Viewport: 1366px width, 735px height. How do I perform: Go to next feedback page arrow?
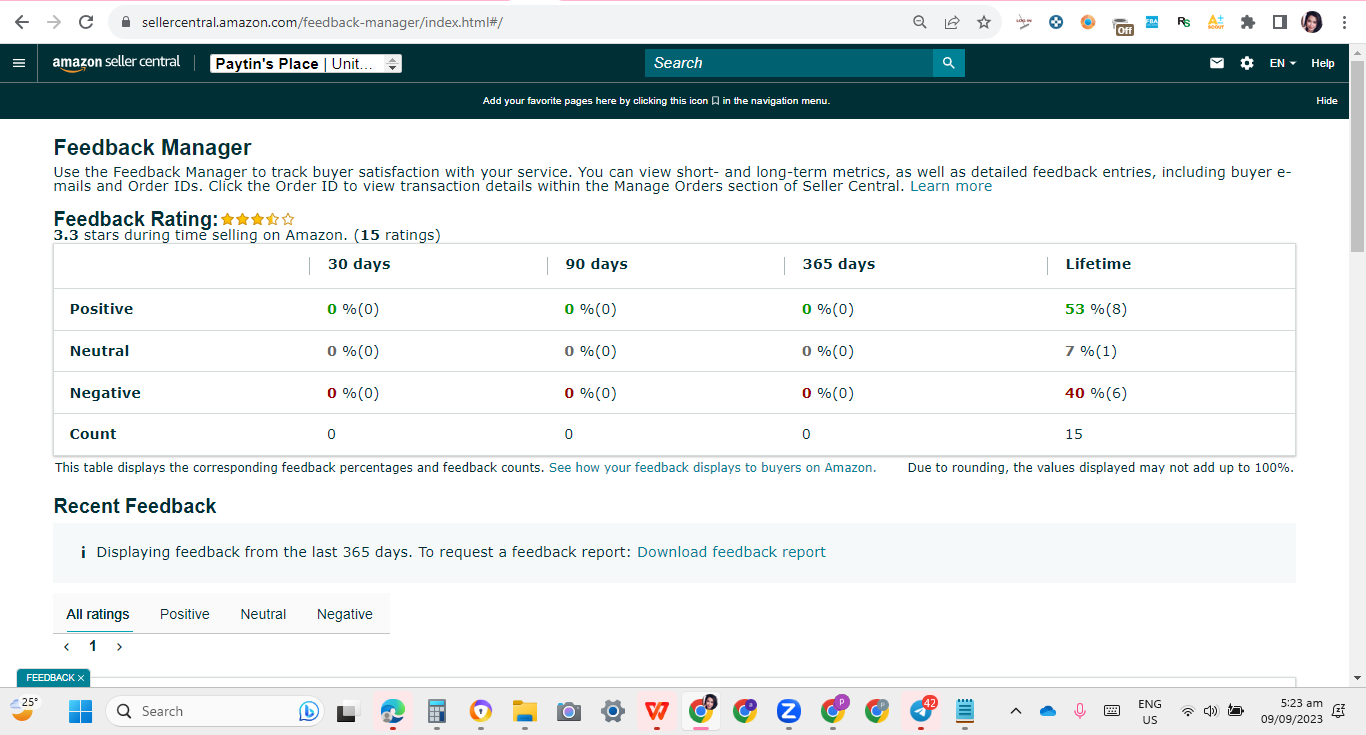pyautogui.click(x=119, y=647)
